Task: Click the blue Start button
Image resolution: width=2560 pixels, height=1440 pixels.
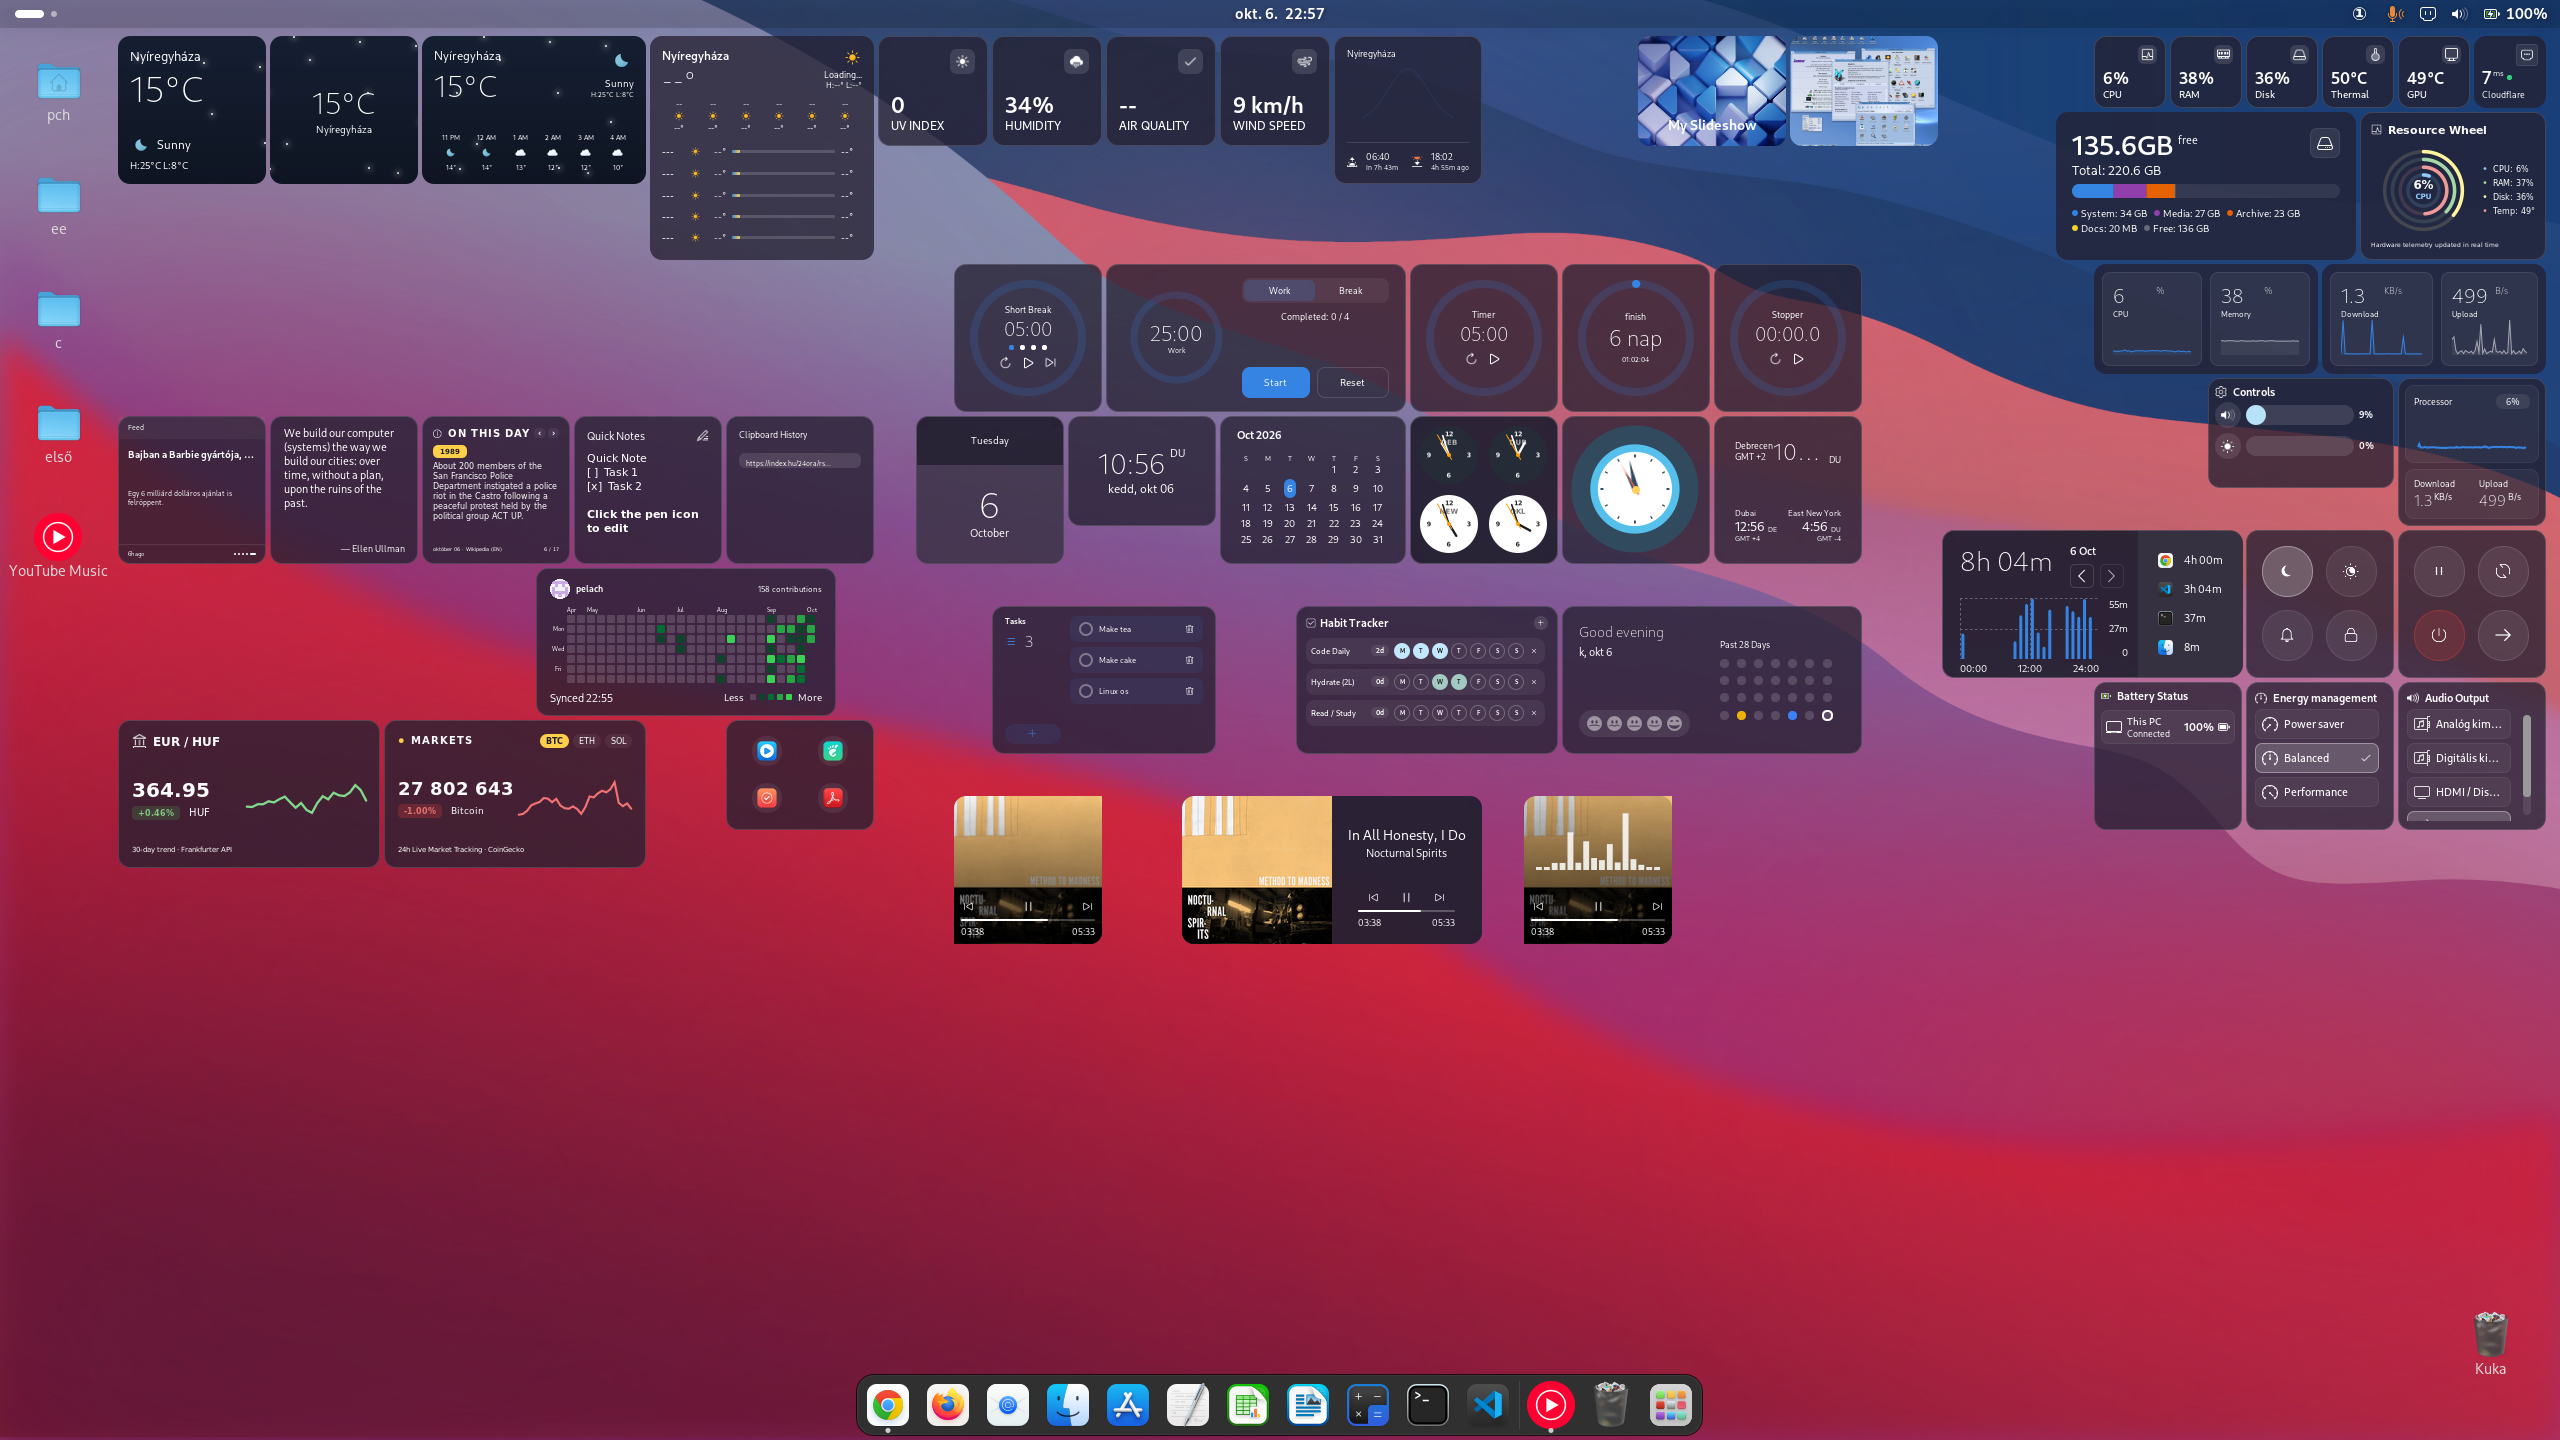Action: (x=1275, y=382)
